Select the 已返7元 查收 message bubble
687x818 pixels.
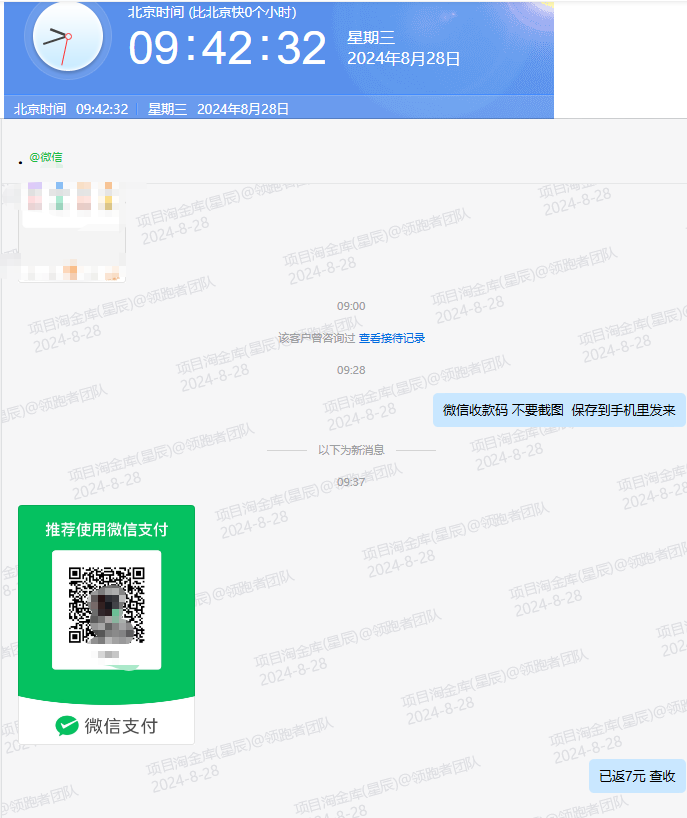point(637,776)
